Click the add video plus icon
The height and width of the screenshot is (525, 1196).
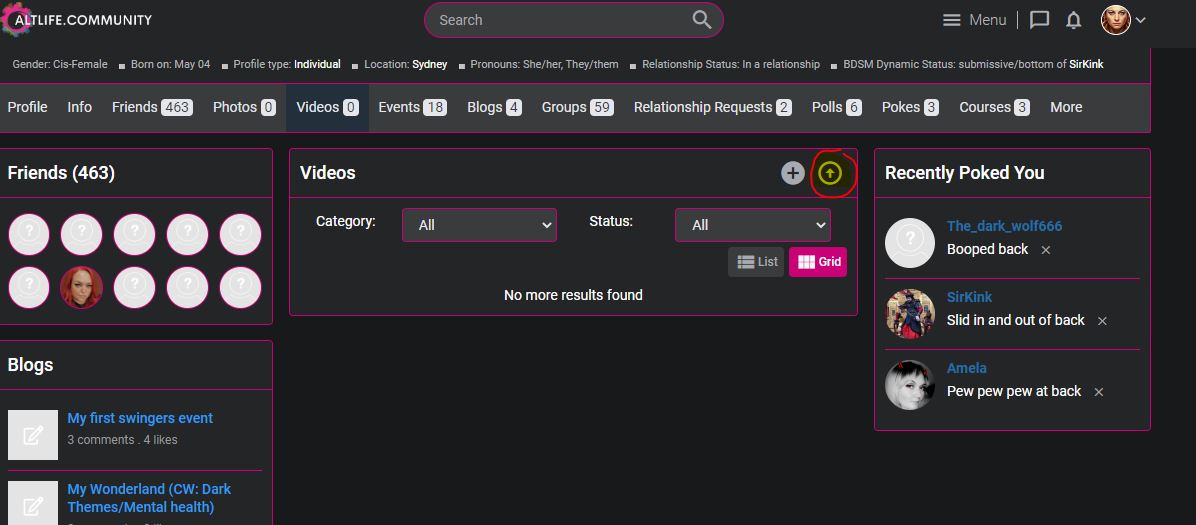[793, 173]
